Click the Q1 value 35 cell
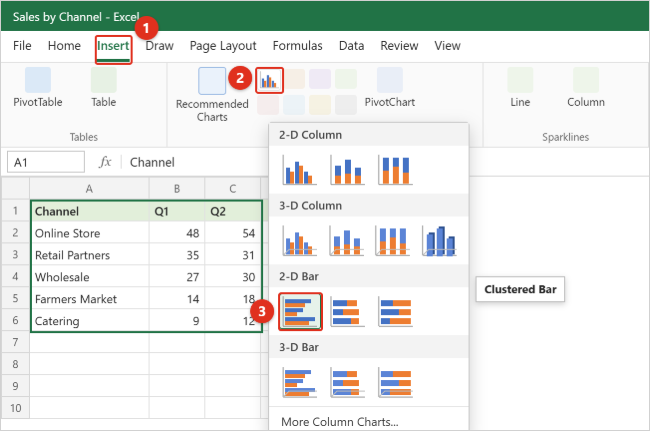Screen dimensions: 650x431 tap(177, 255)
